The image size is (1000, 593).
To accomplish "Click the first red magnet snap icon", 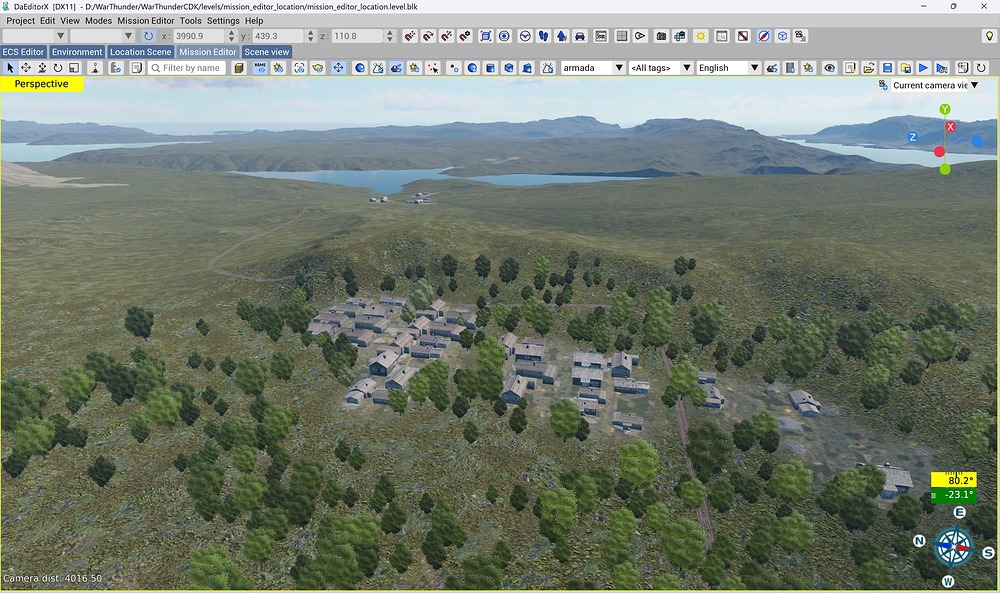I will pos(409,36).
